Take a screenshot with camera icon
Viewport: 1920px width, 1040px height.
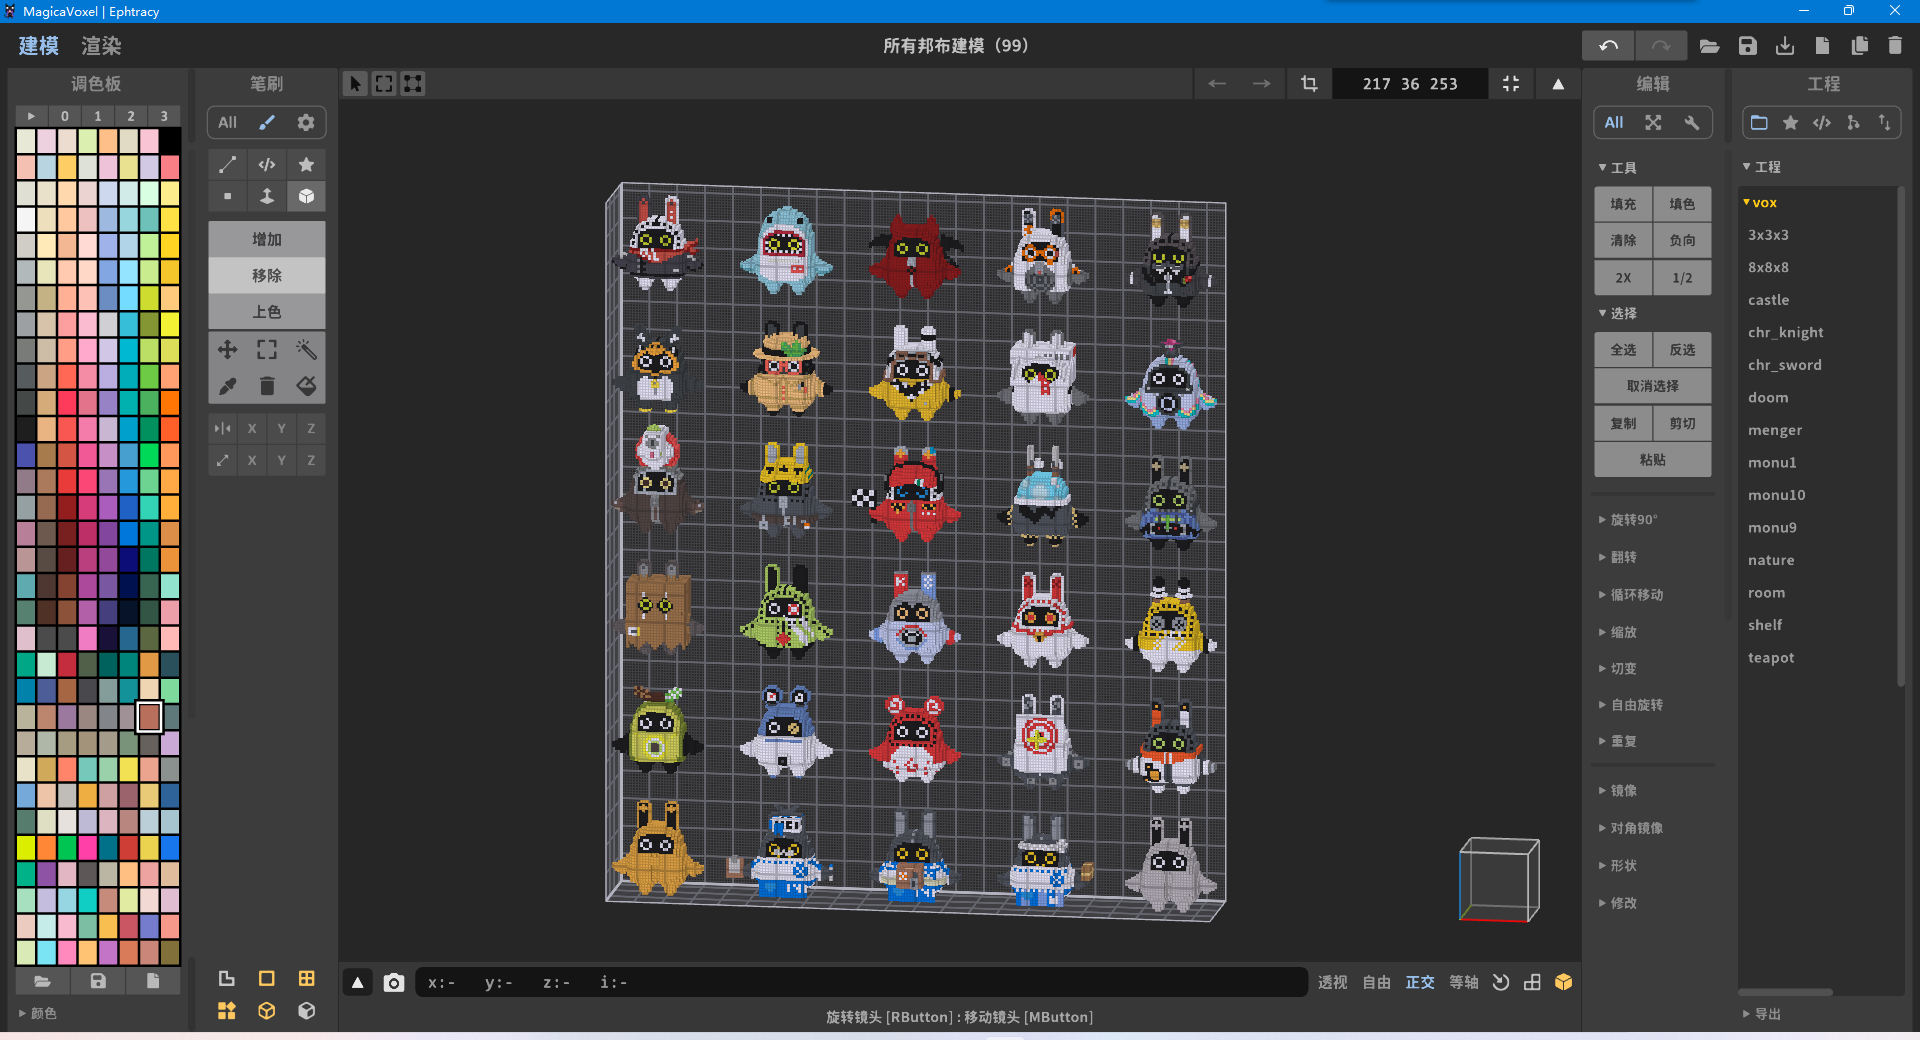pyautogui.click(x=394, y=983)
